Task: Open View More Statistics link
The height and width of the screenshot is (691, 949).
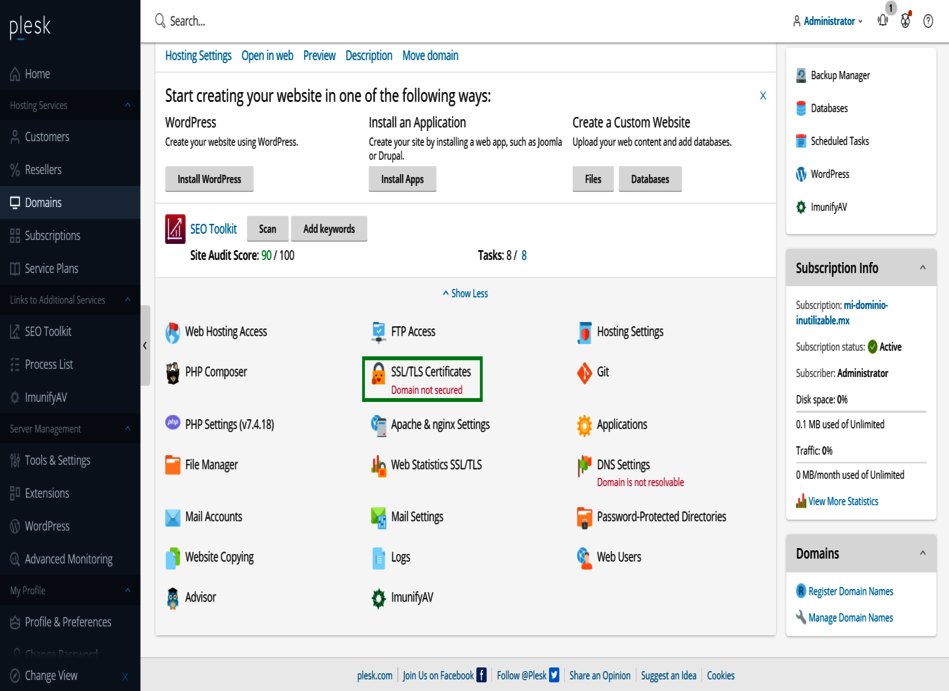Action: 843,502
